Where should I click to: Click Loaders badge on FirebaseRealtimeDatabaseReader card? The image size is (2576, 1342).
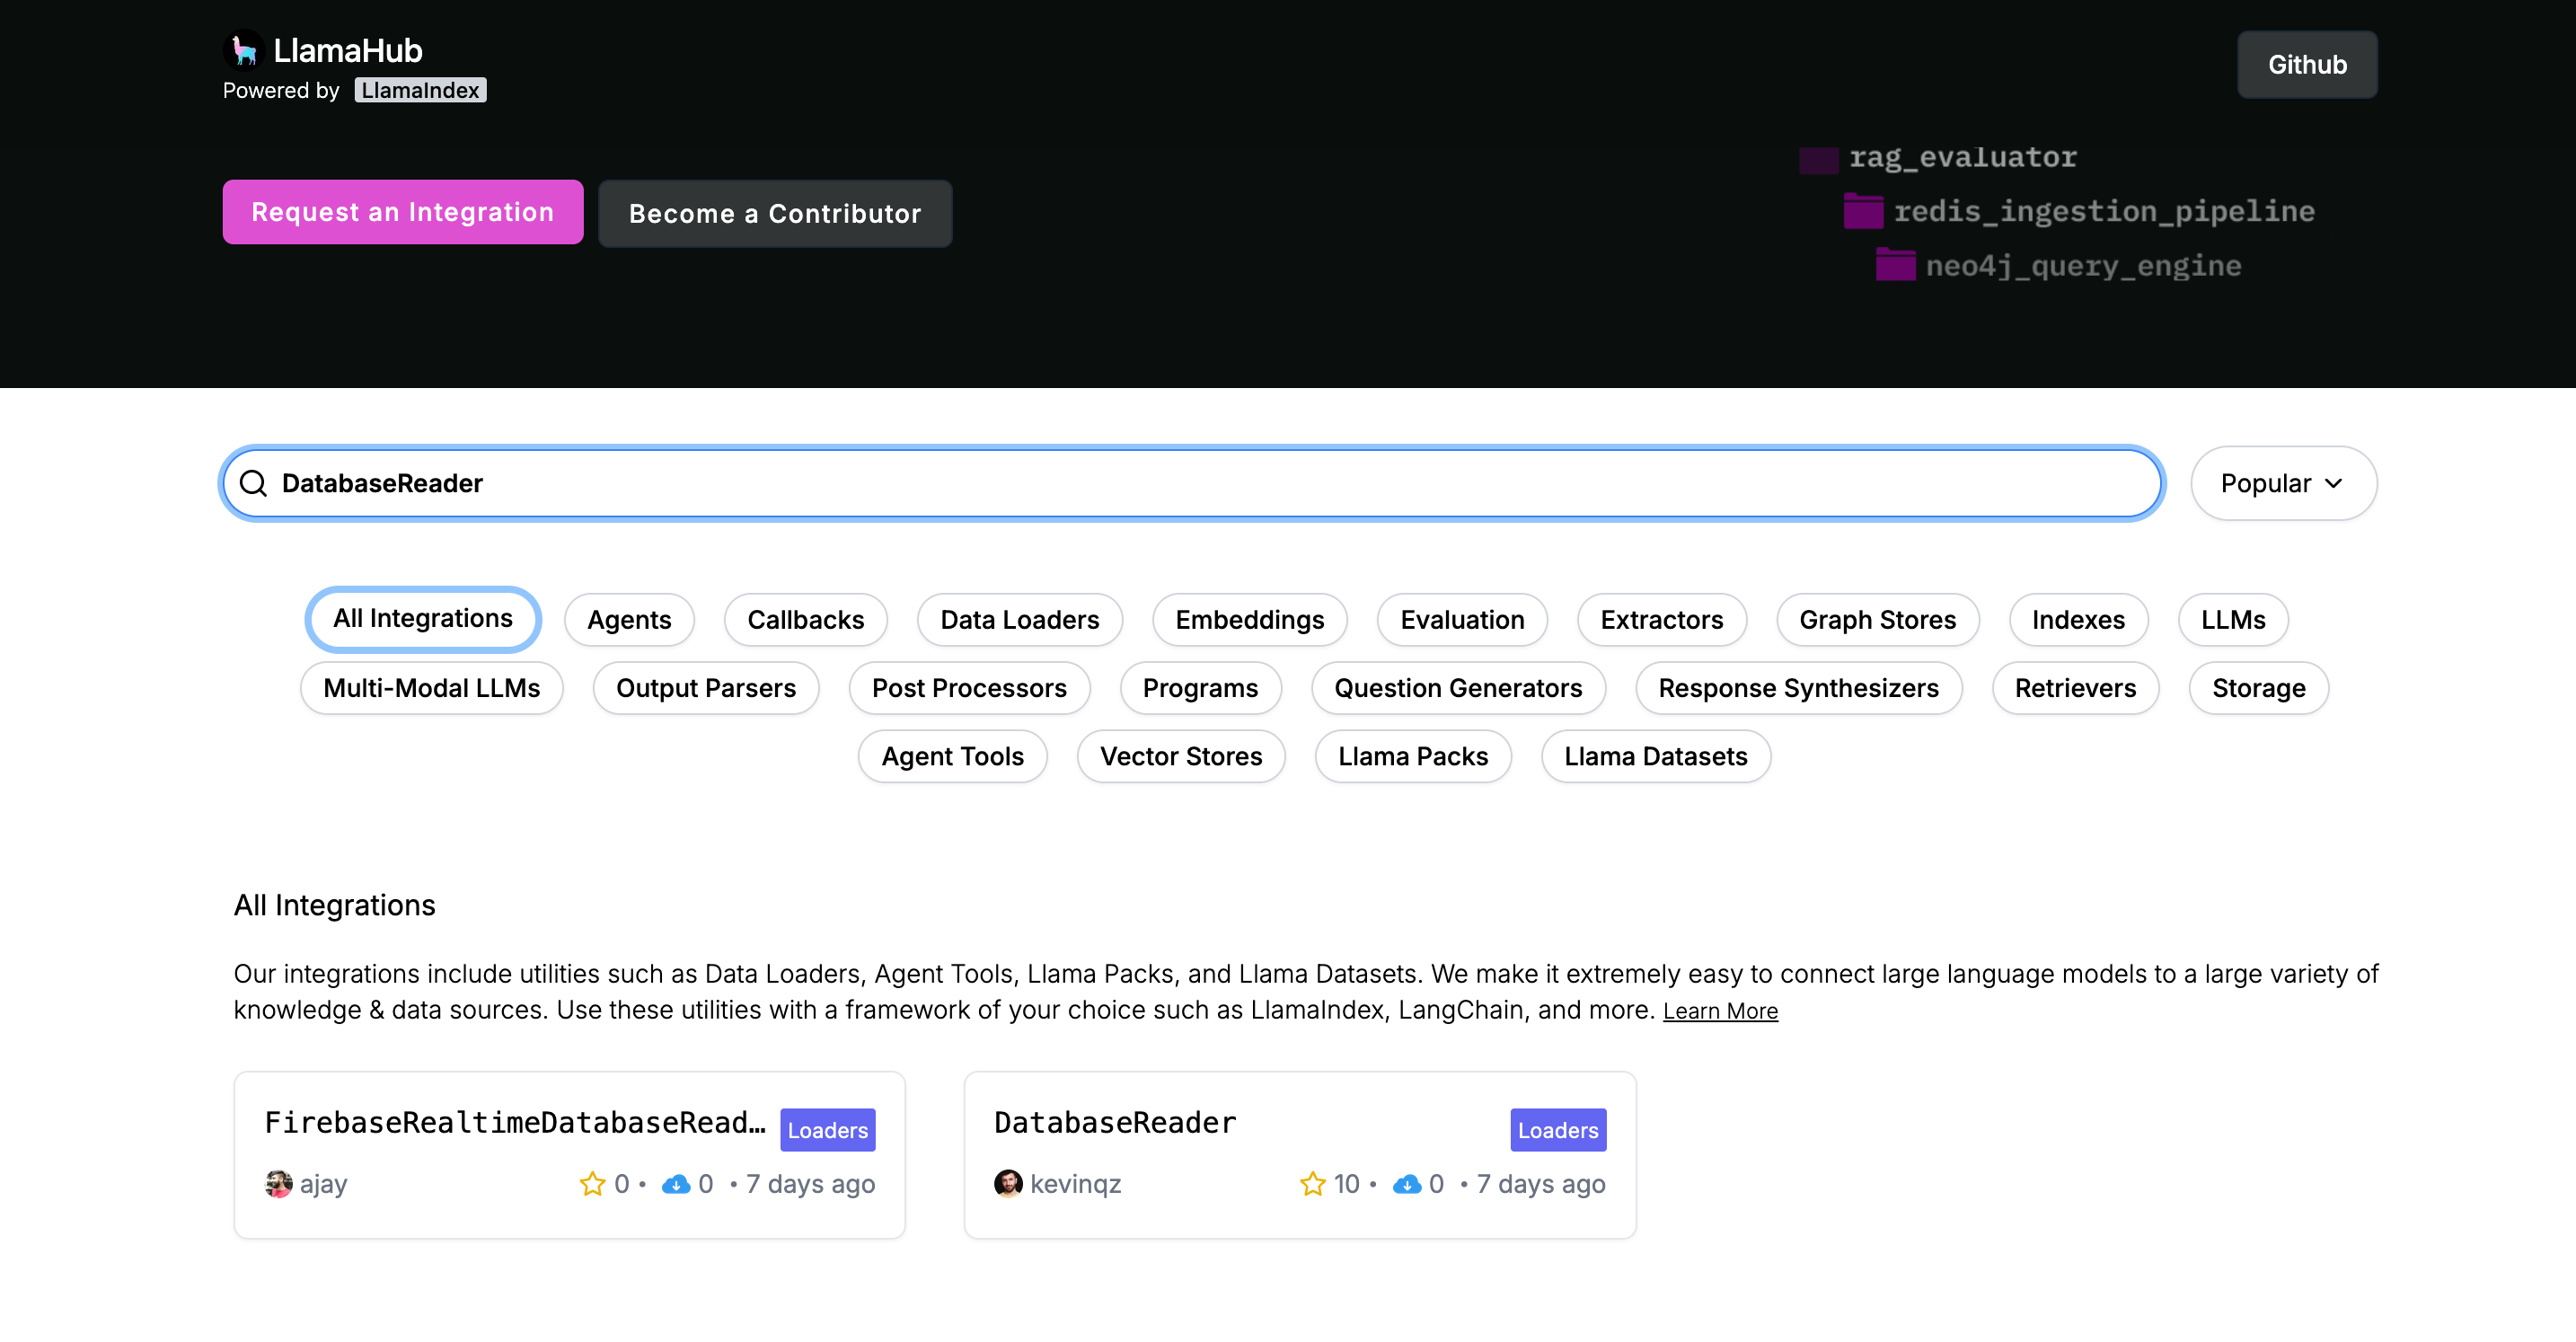[827, 1130]
